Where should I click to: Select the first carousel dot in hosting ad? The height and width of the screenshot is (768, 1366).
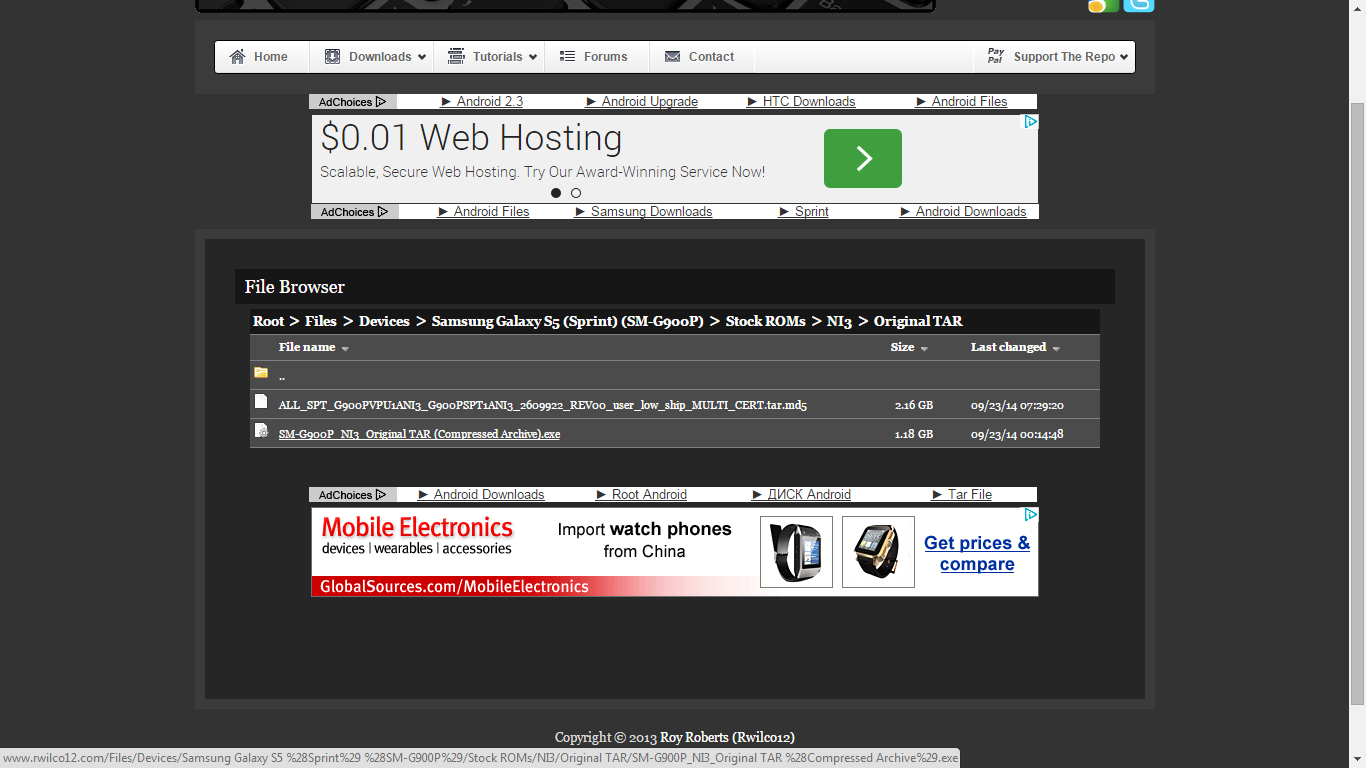(x=556, y=193)
